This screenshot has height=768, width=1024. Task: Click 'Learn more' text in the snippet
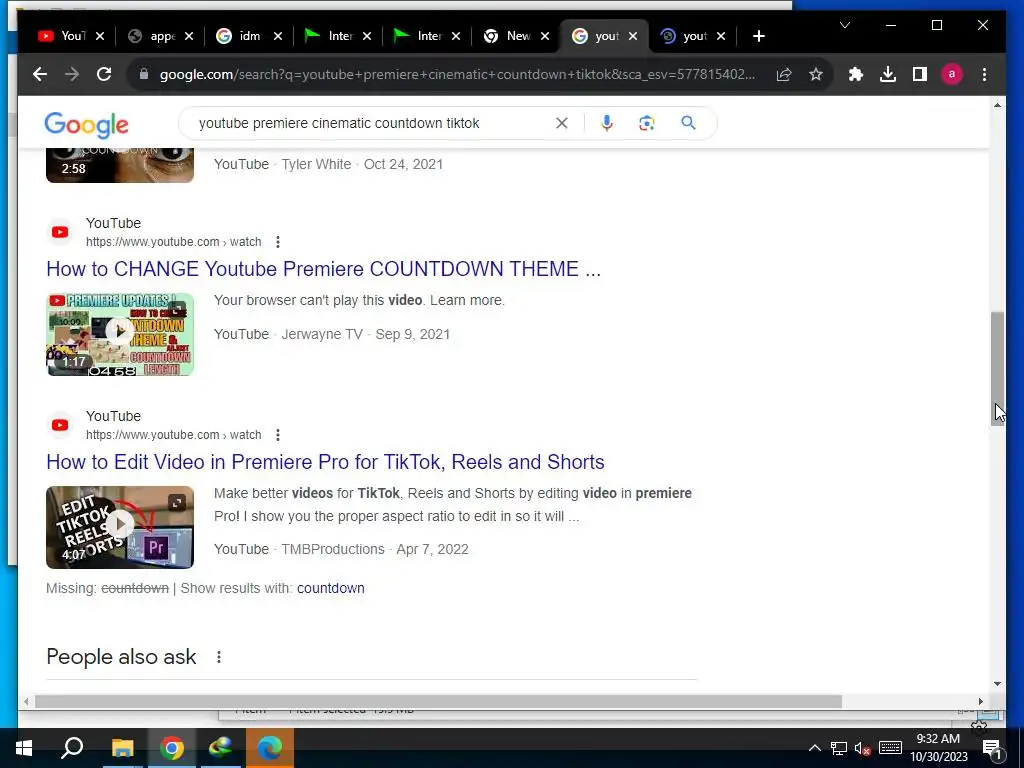[467, 300]
